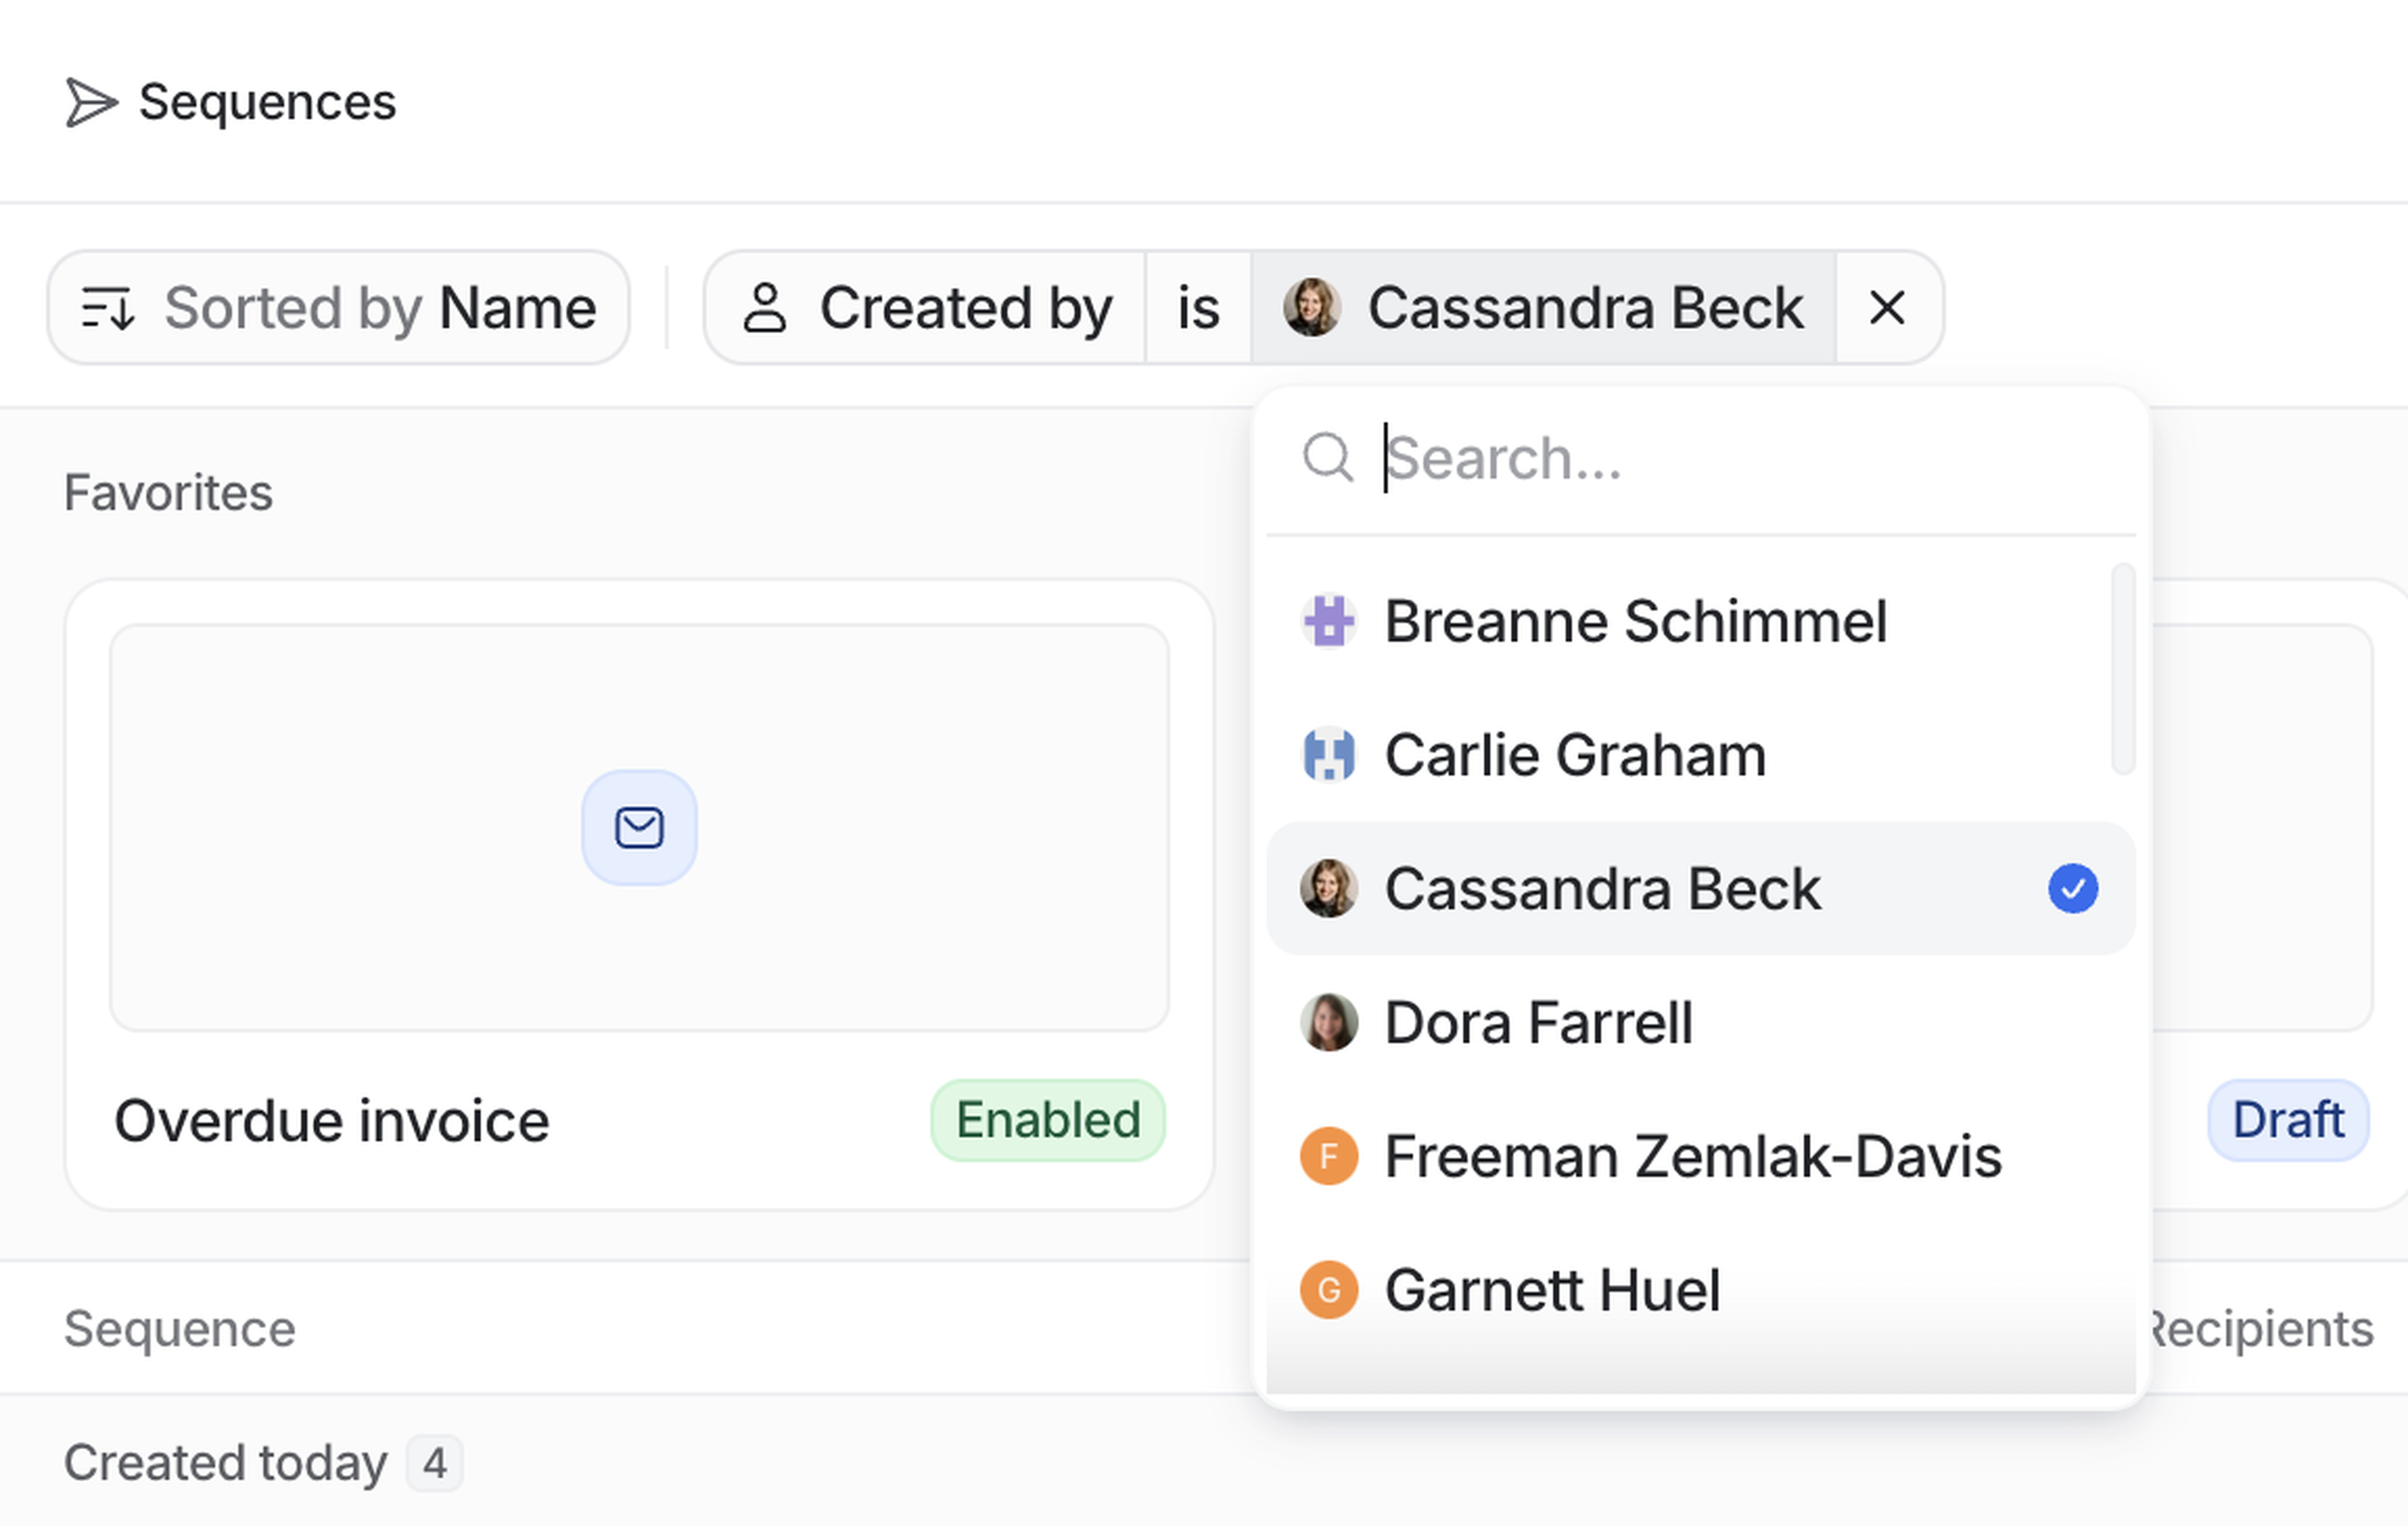Image resolution: width=2408 pixels, height=1526 pixels.
Task: Click the Sequences paper plane icon
Action: pyautogui.click(x=91, y=103)
